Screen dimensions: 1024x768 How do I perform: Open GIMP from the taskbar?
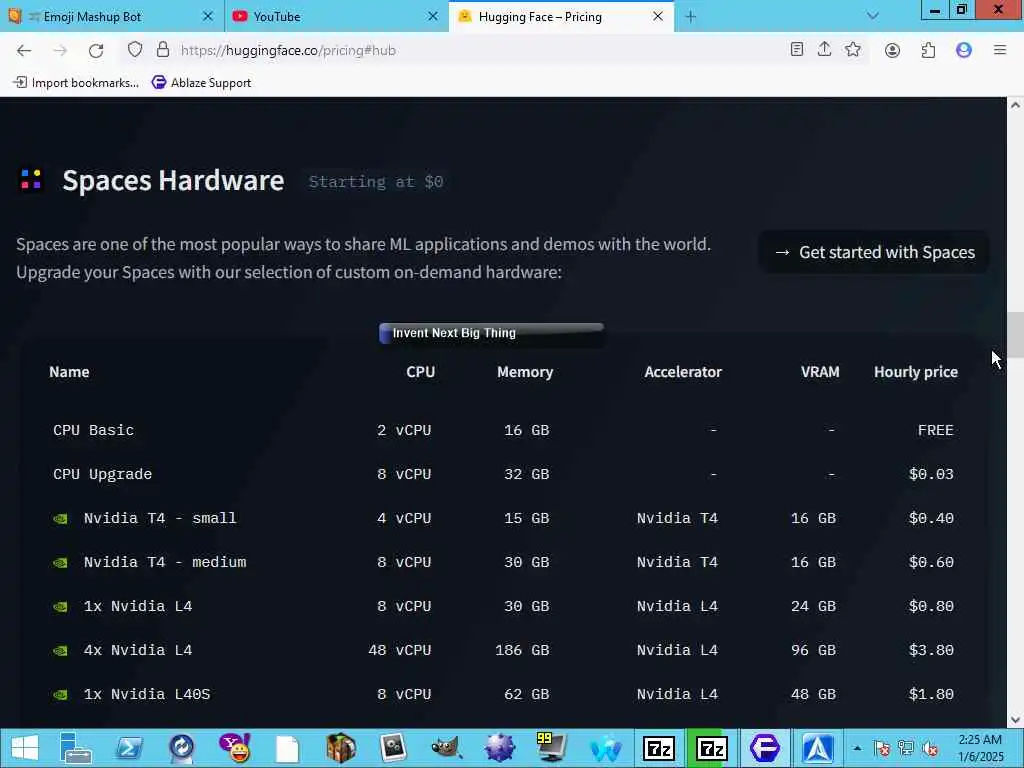(446, 748)
